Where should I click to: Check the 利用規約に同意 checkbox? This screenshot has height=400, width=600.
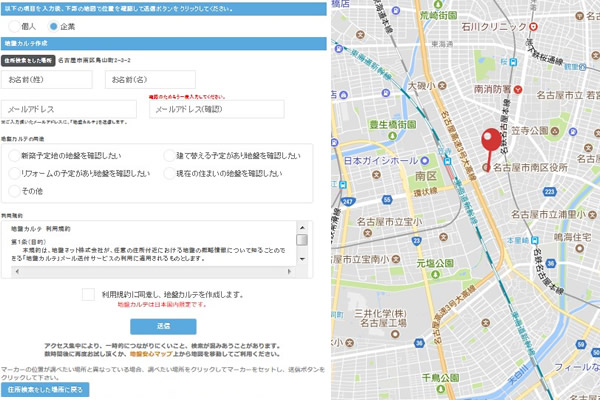pos(88,294)
